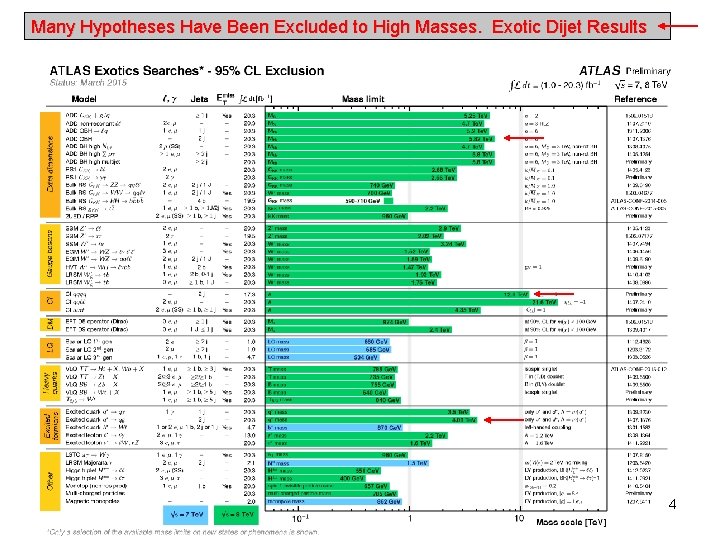
Task: Select the 'Gauge bosons' category label
Action: [50, 254]
